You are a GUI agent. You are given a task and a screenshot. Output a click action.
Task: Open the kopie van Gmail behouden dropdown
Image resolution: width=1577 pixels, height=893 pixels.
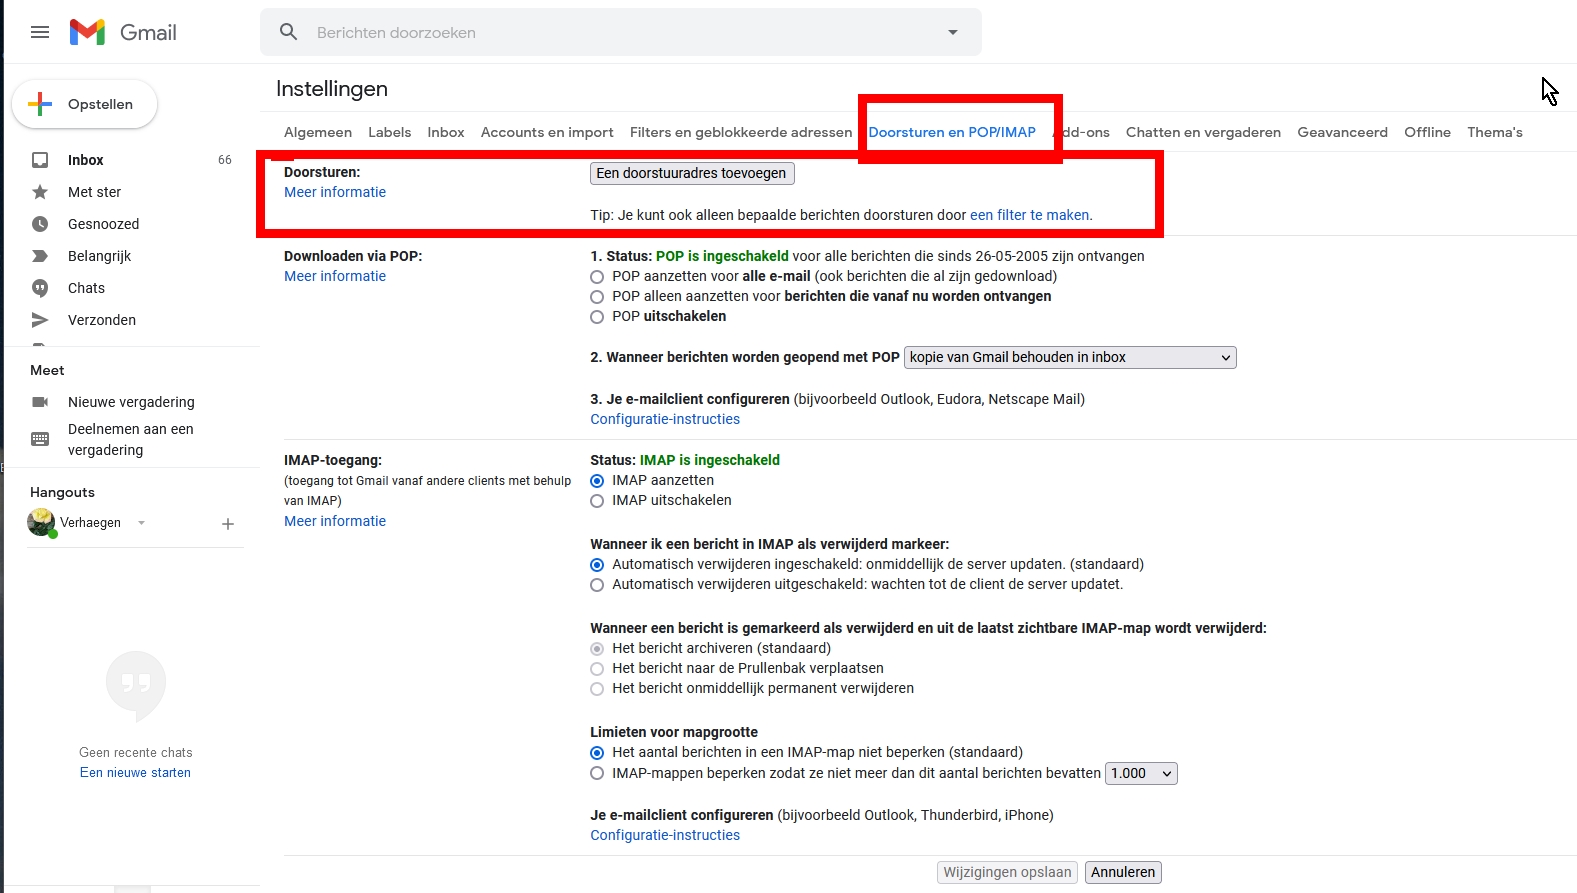pos(1070,357)
